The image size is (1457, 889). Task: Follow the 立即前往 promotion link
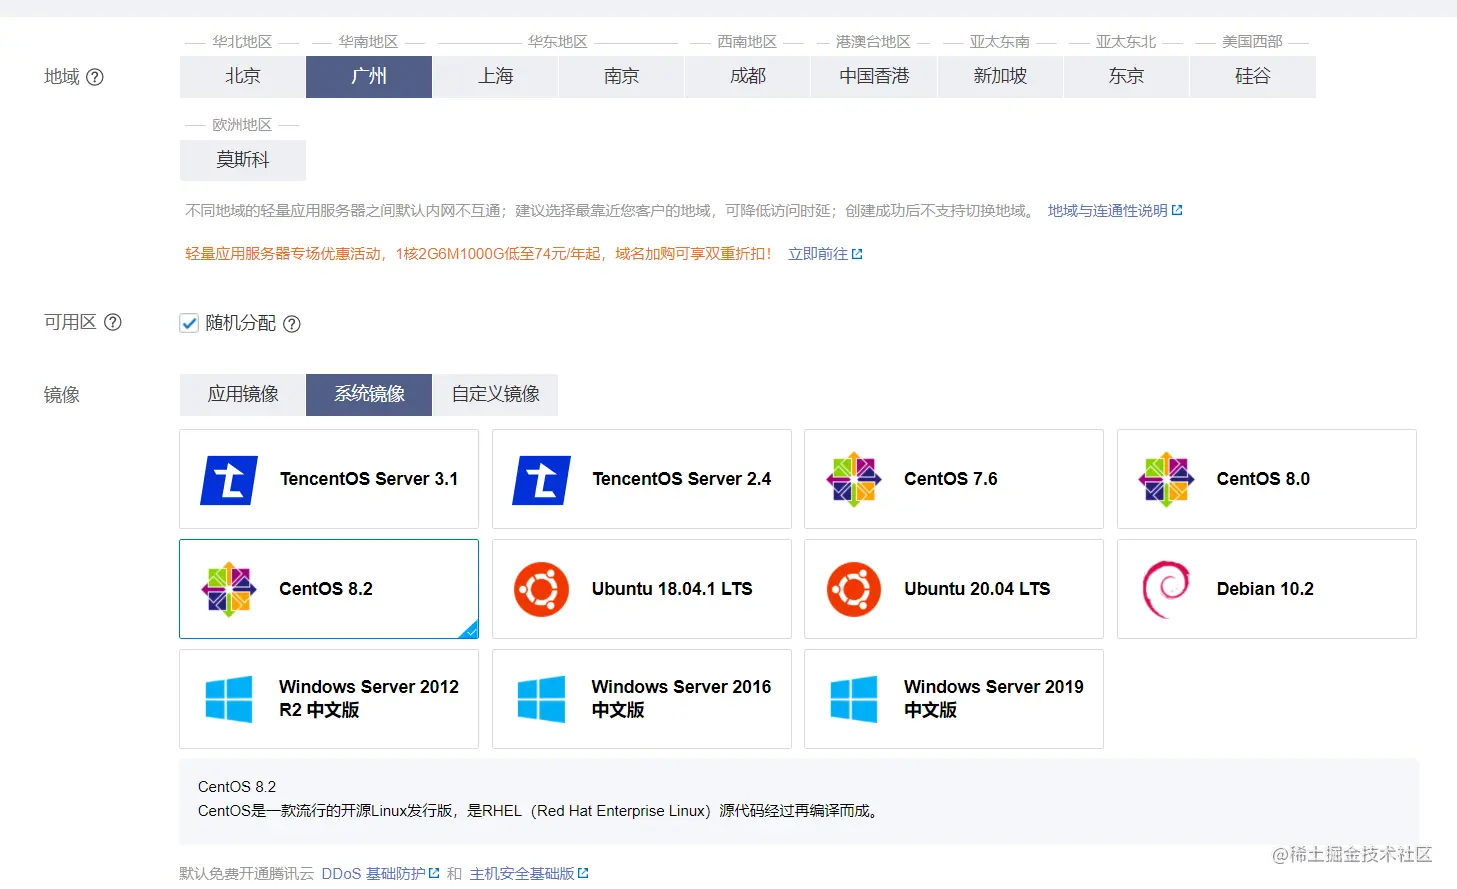817,254
